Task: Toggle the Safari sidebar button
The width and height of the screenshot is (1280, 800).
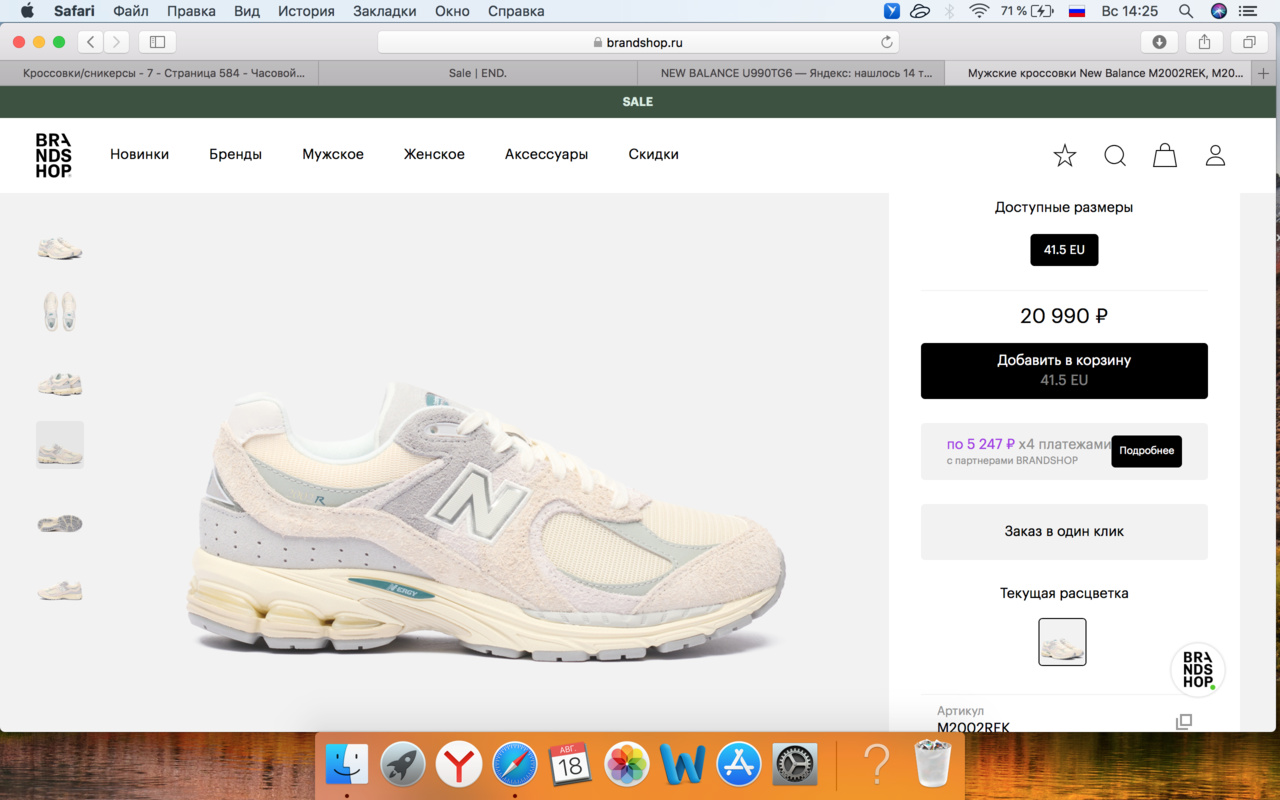Action: [x=157, y=42]
